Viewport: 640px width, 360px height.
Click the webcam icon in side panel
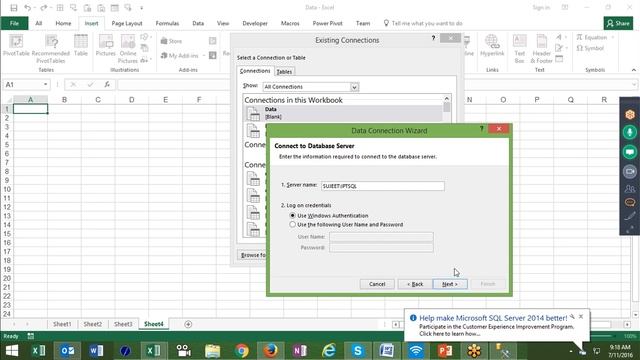tap(630, 171)
